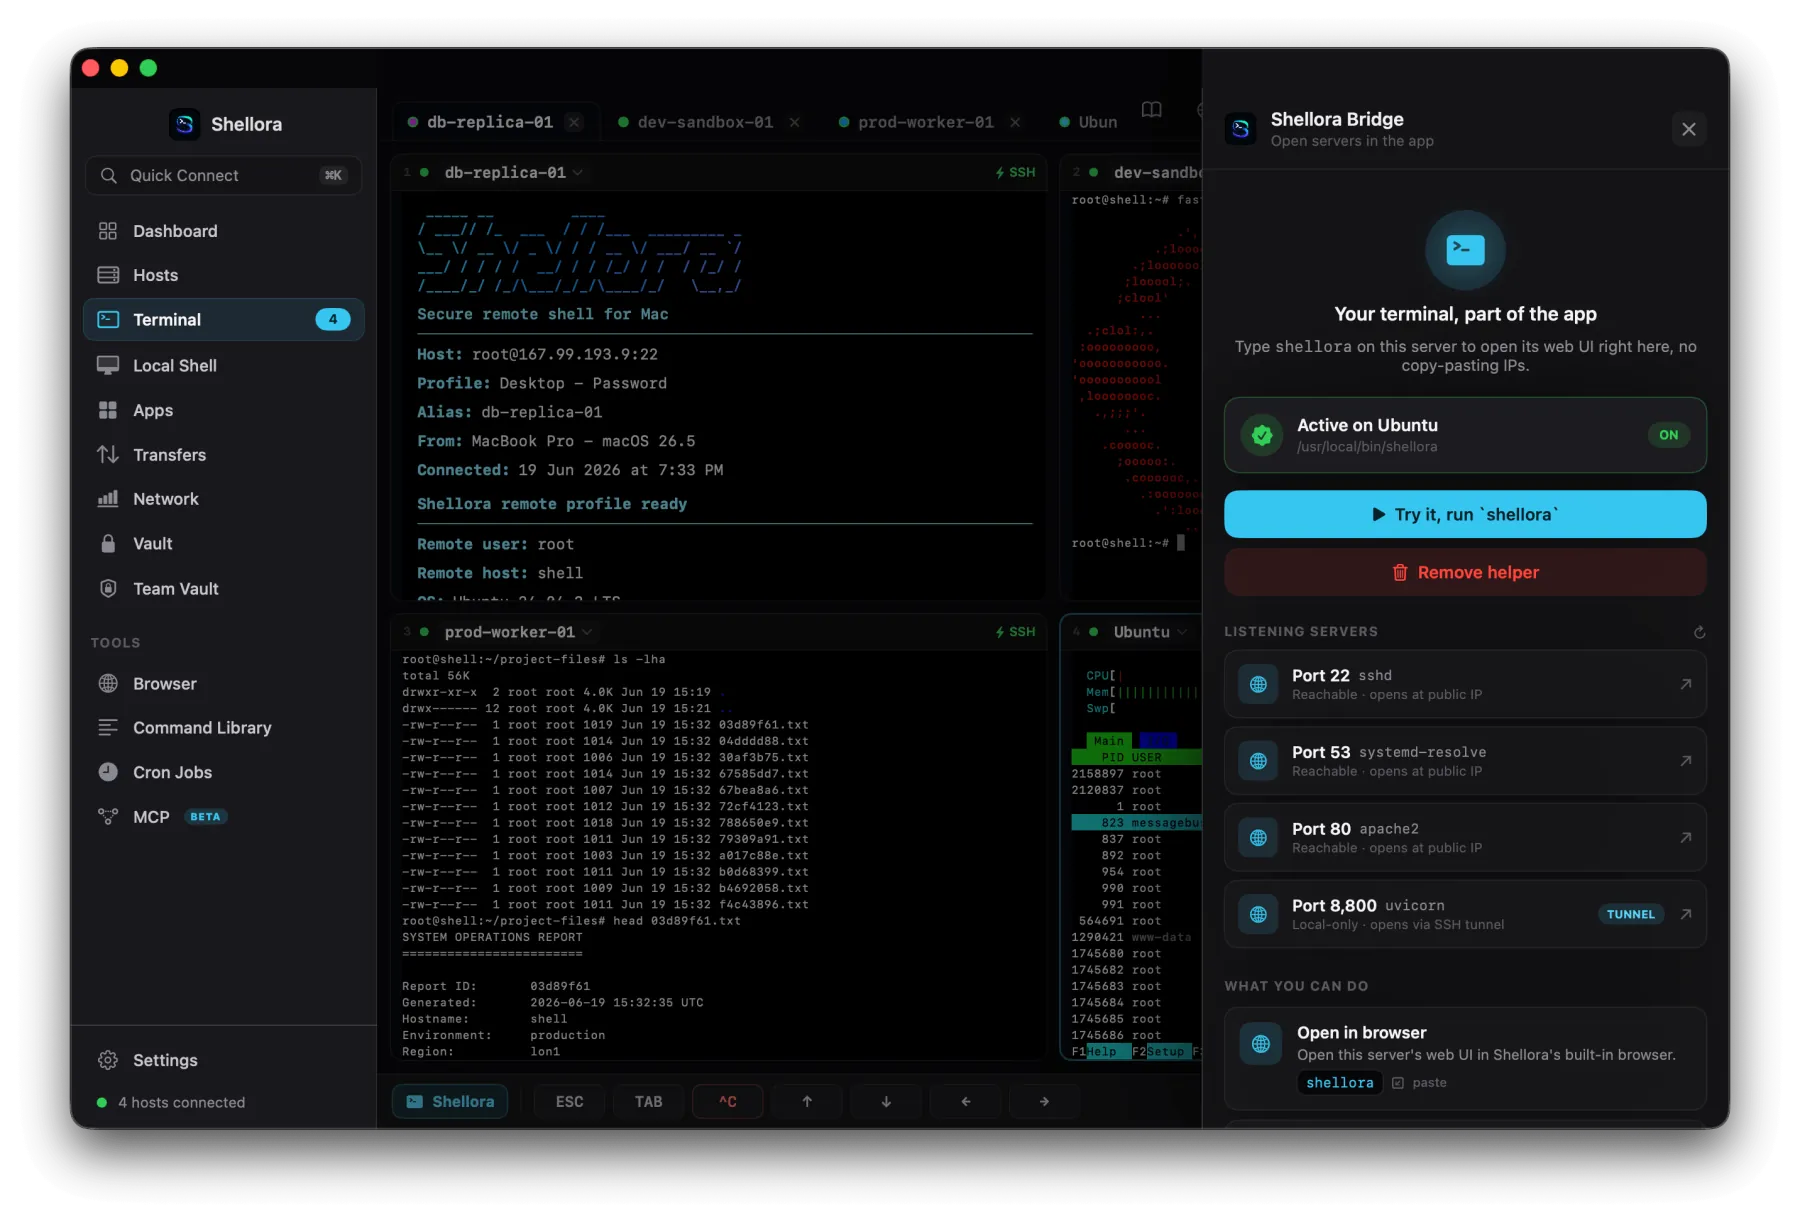
Task: Click the Network bar chart icon
Action: [x=108, y=499]
